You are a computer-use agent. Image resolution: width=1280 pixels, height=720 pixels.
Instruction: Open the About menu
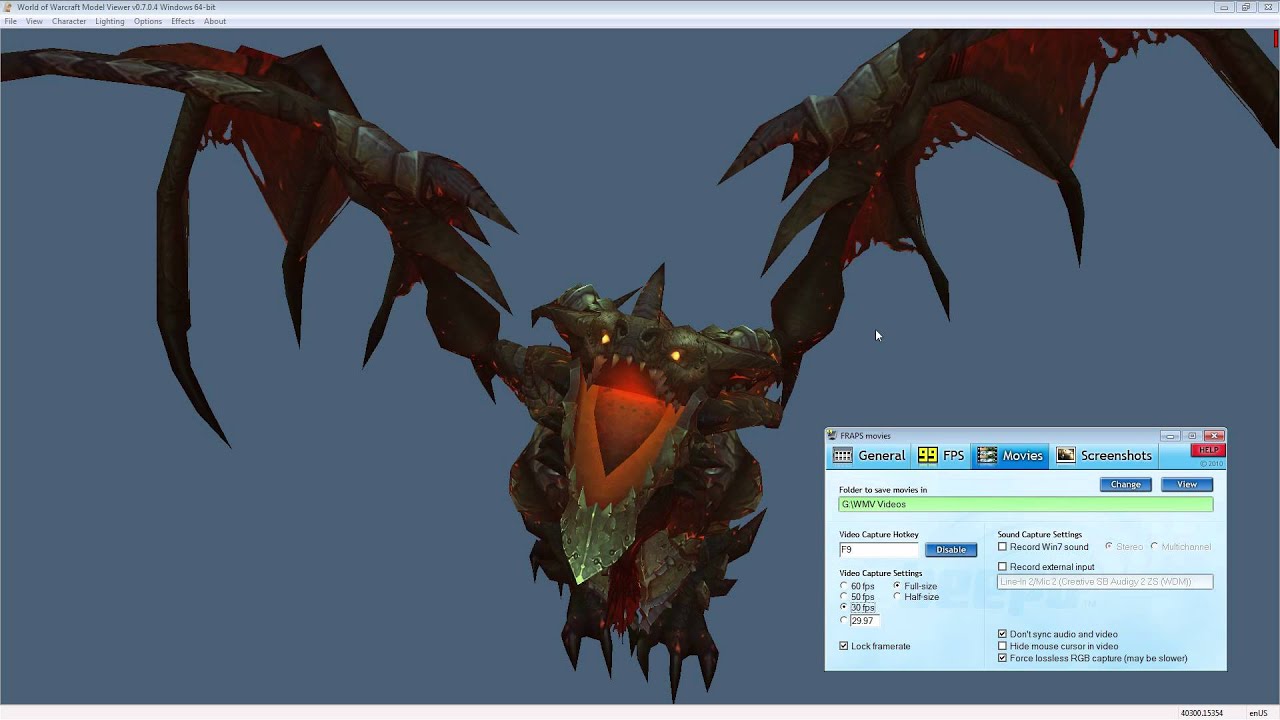pos(215,21)
